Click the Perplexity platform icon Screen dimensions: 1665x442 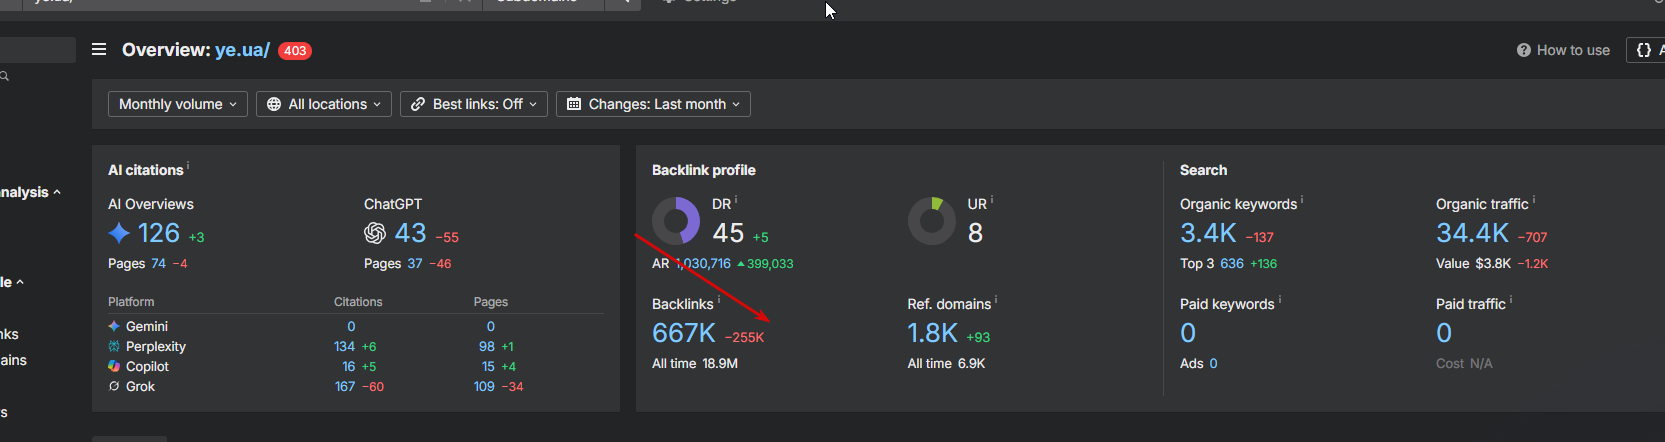click(114, 346)
